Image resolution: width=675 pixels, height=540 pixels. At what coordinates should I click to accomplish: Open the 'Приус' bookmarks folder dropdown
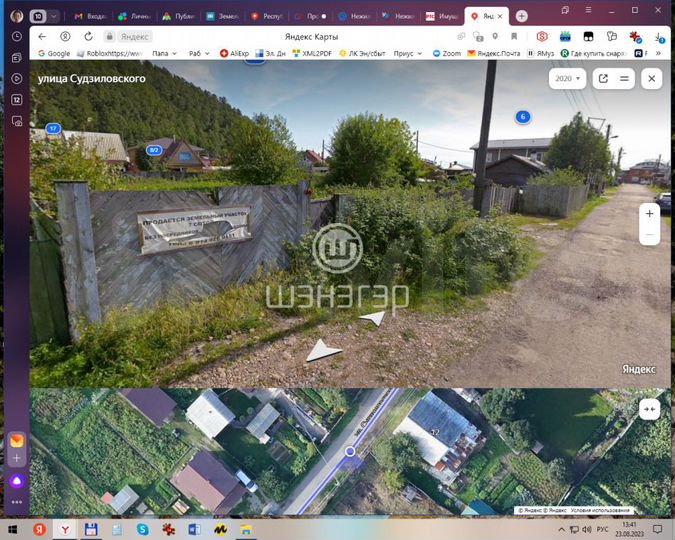click(x=408, y=53)
